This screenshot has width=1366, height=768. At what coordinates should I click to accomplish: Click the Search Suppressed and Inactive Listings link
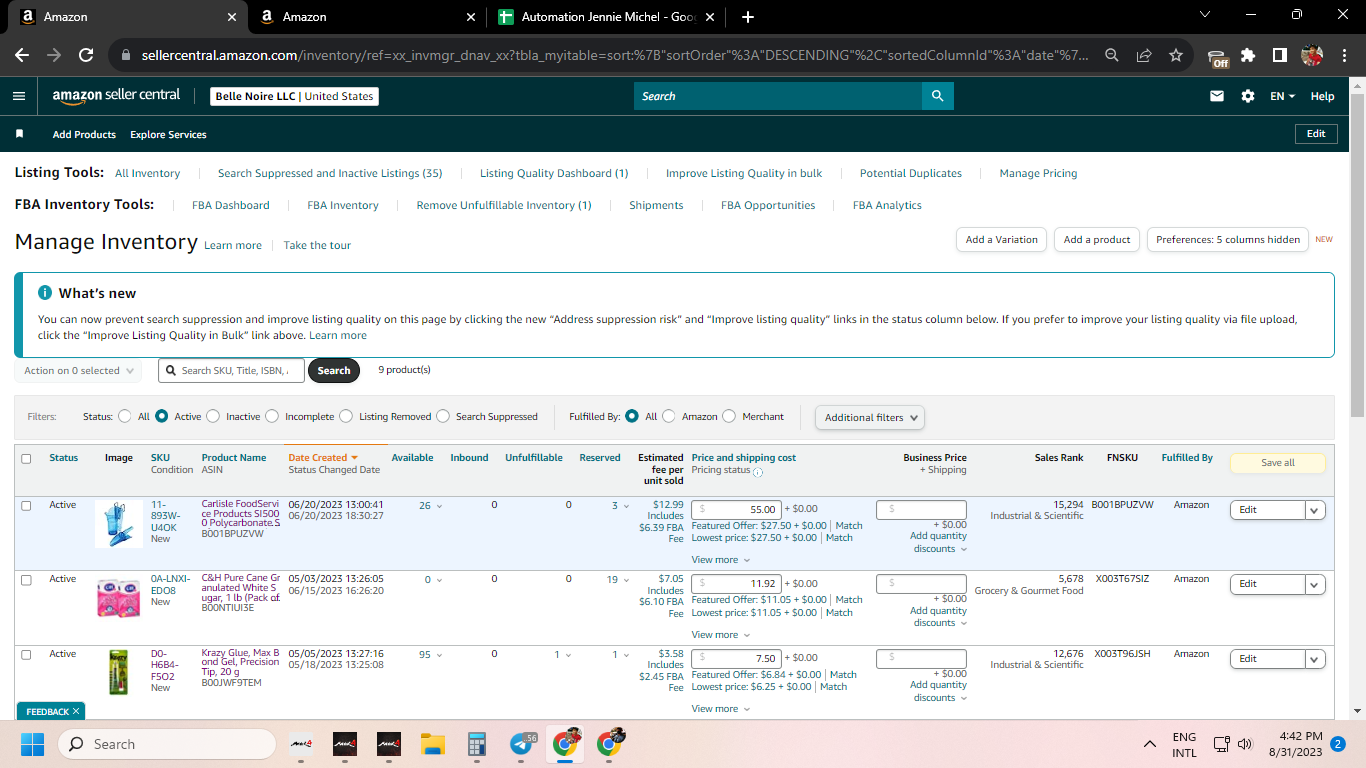pyautogui.click(x=330, y=173)
